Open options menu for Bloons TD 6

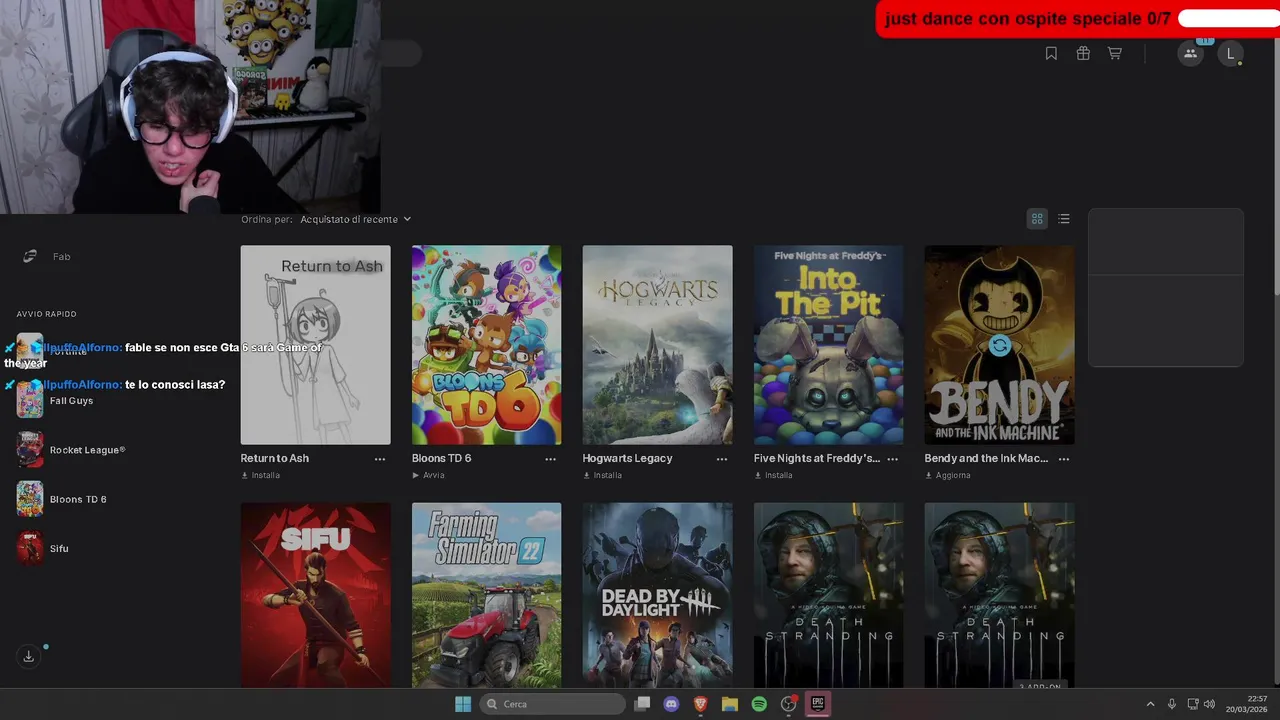pyautogui.click(x=551, y=459)
